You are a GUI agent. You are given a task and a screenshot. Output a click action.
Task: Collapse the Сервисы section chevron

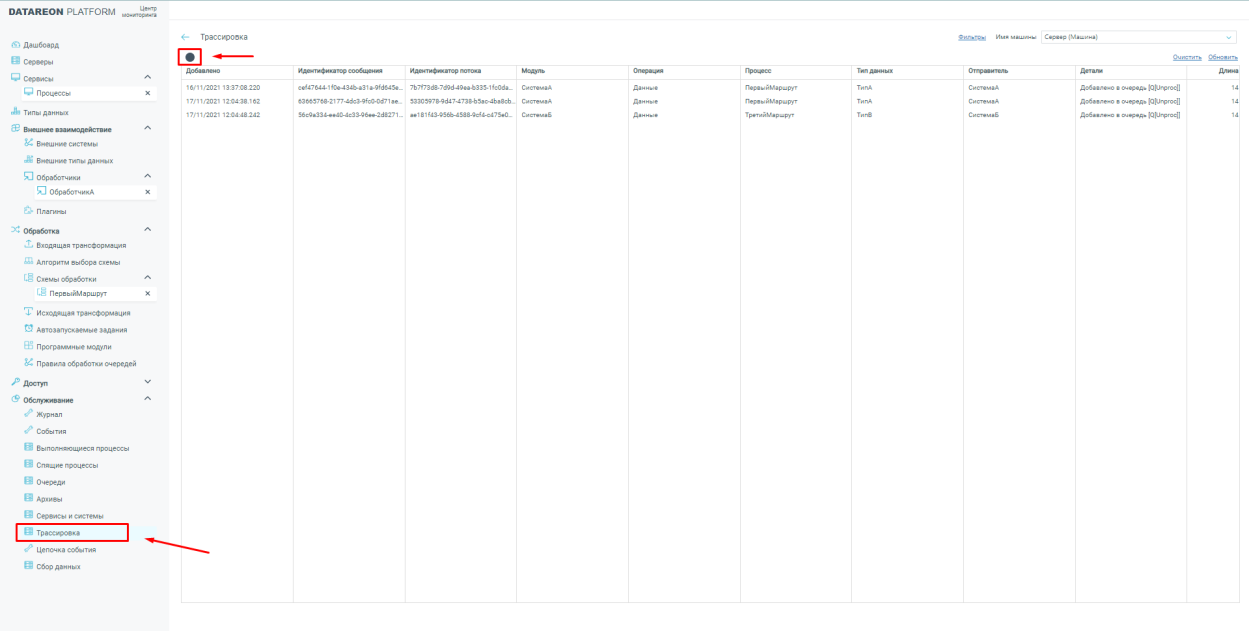(x=148, y=77)
